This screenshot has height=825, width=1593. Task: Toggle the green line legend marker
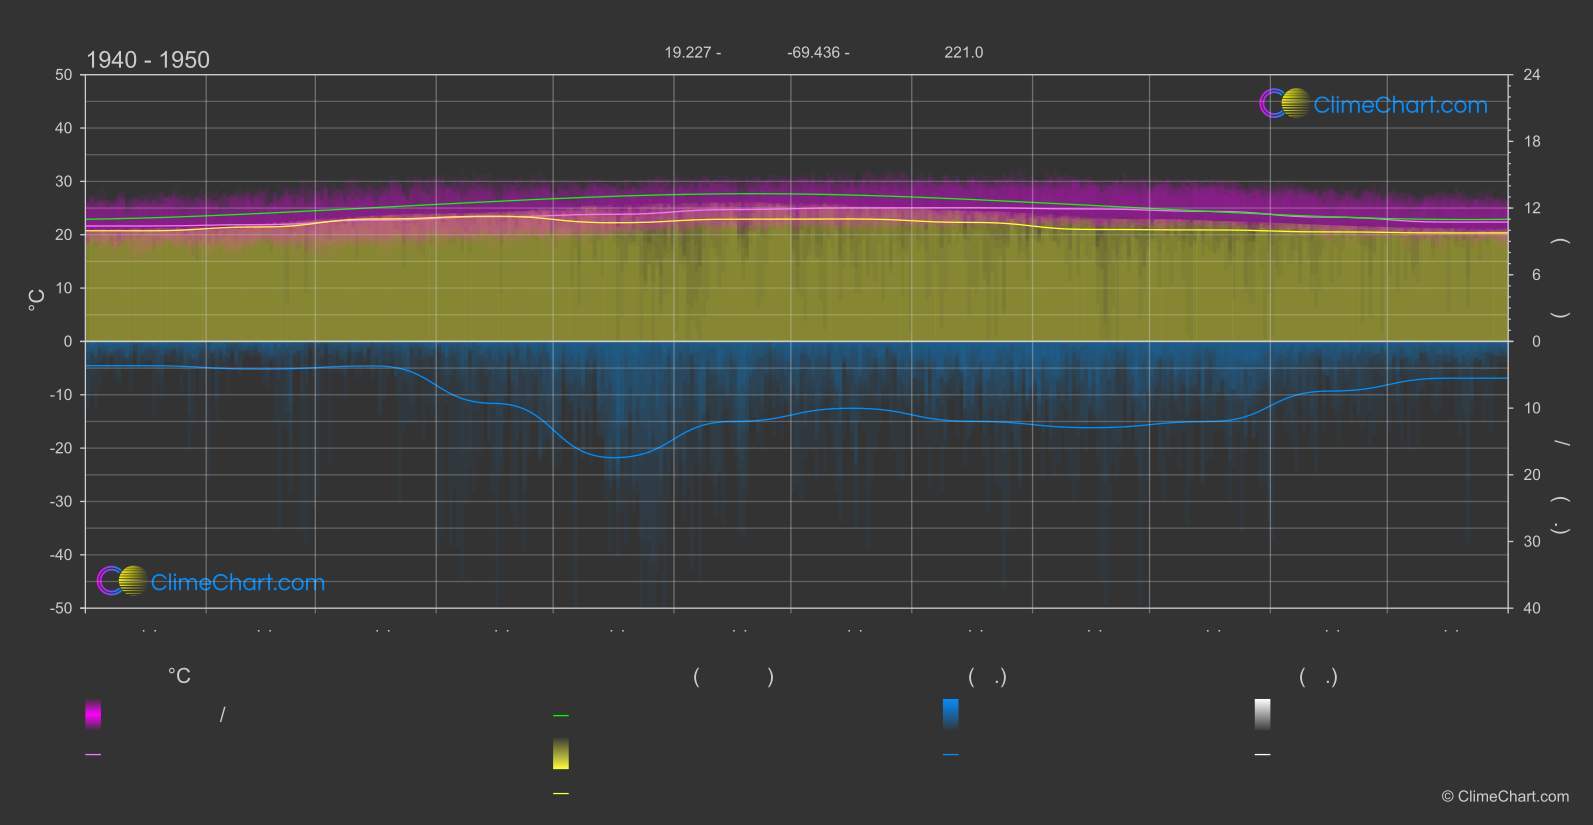pyautogui.click(x=561, y=716)
